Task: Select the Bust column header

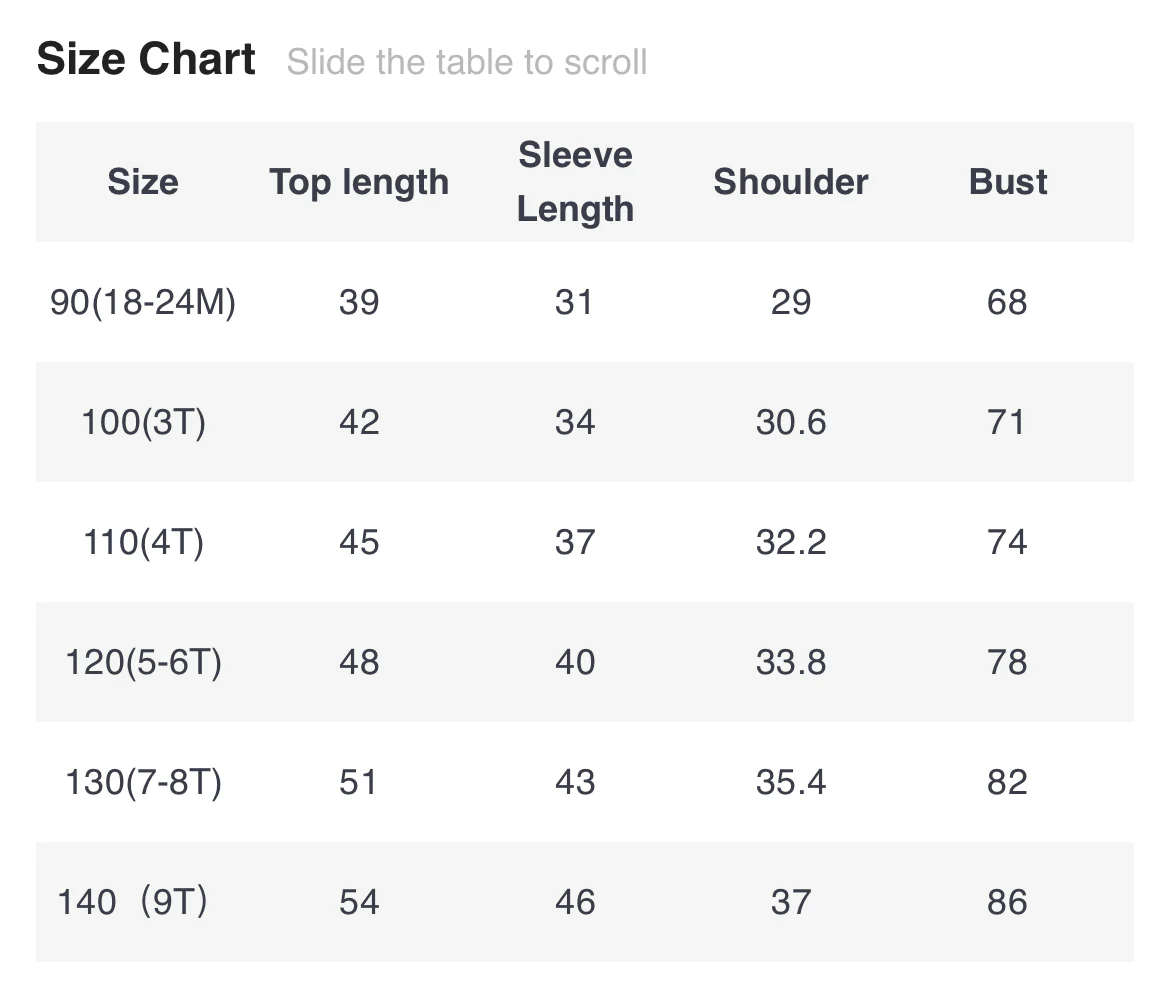Action: [1008, 182]
